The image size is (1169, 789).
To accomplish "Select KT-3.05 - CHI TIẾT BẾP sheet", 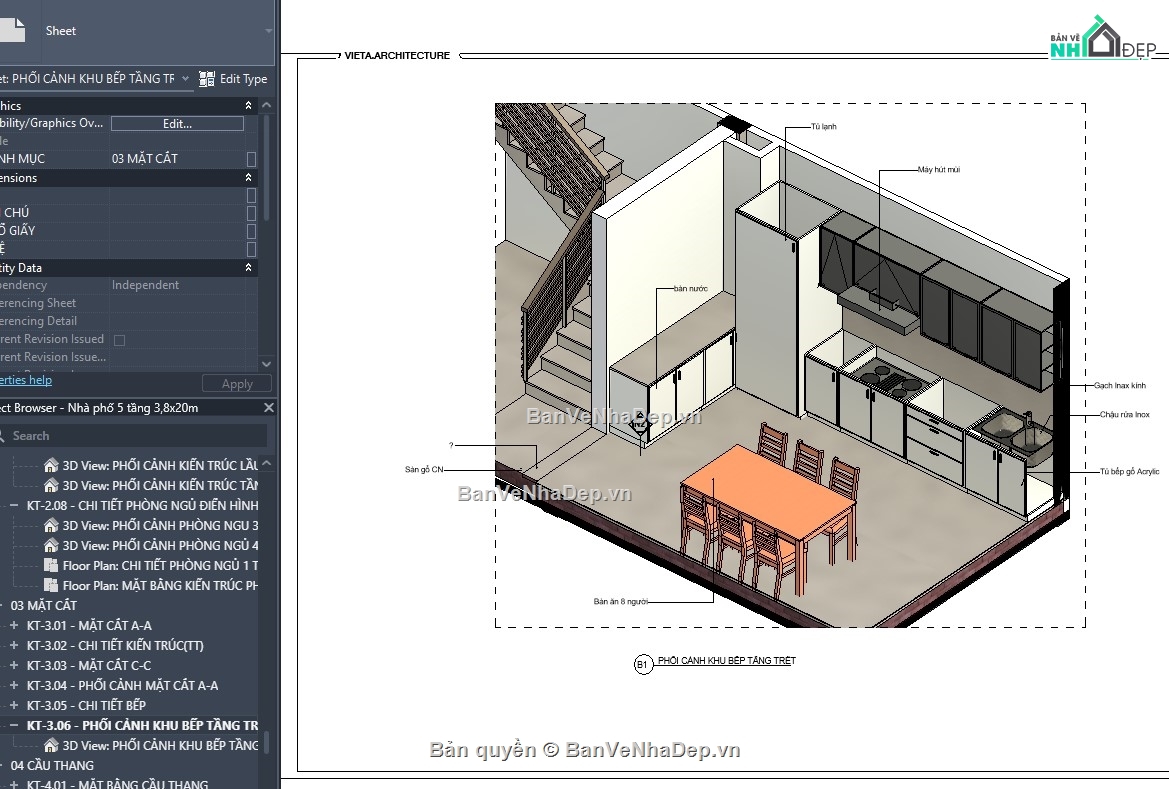I will [86, 705].
